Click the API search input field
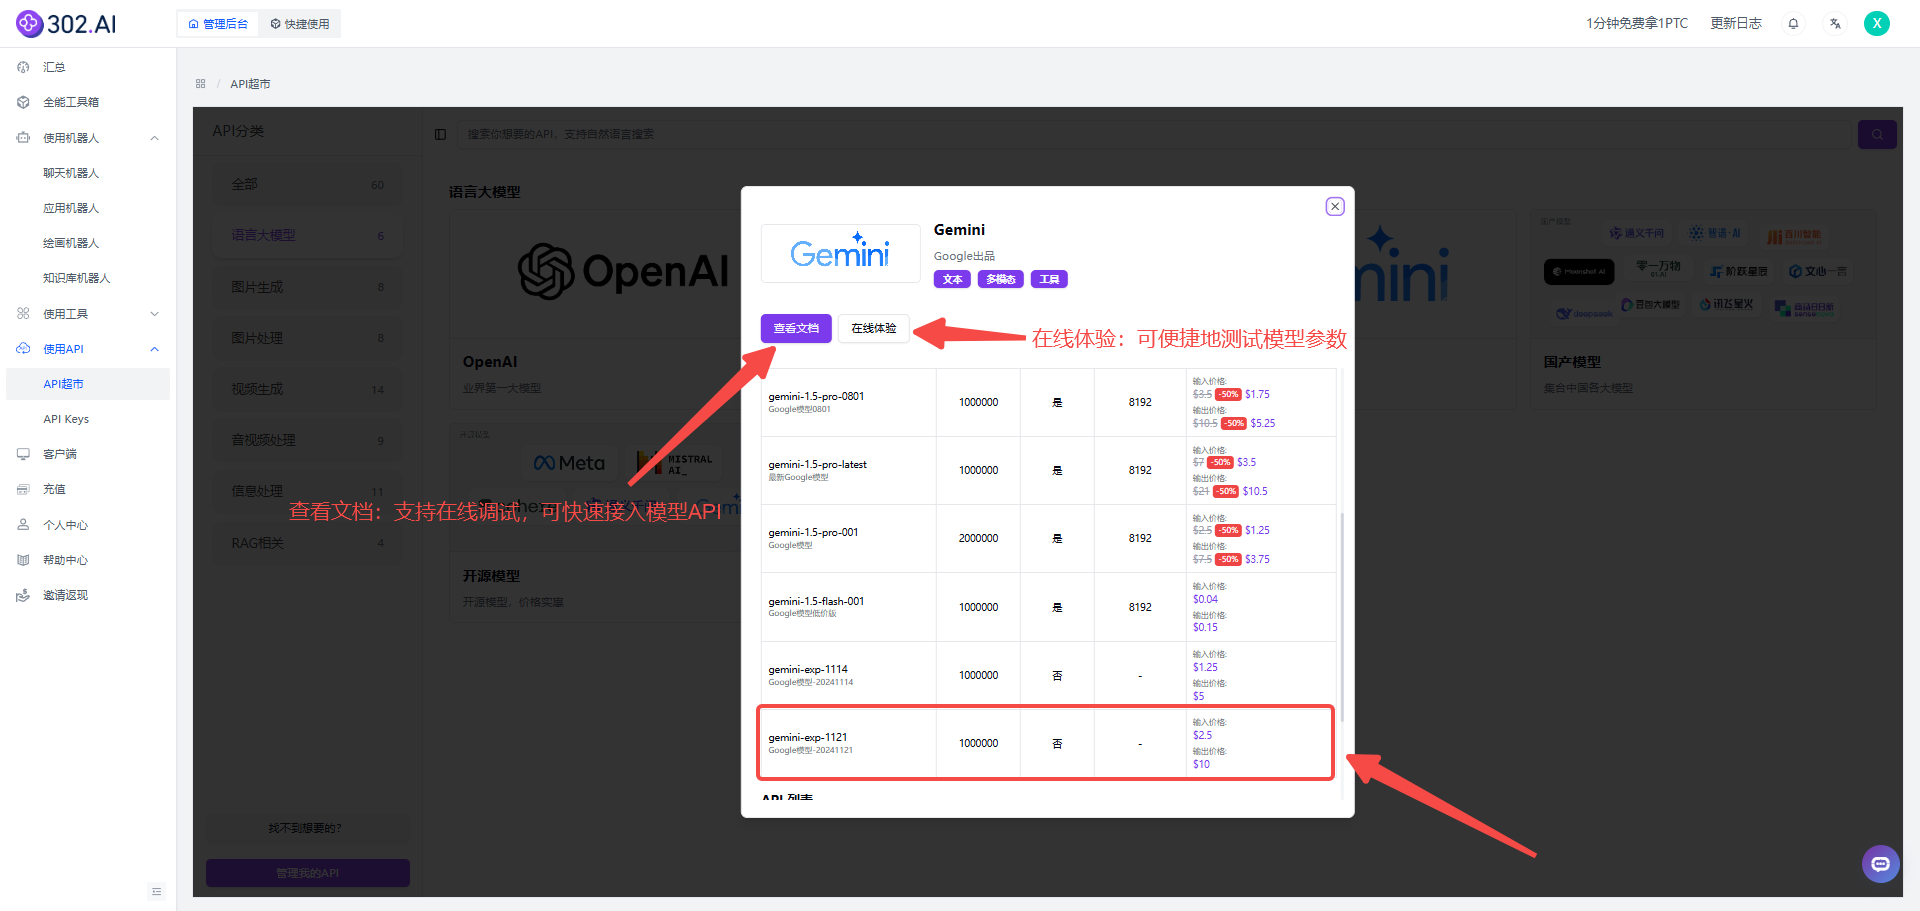 tap(1153, 134)
